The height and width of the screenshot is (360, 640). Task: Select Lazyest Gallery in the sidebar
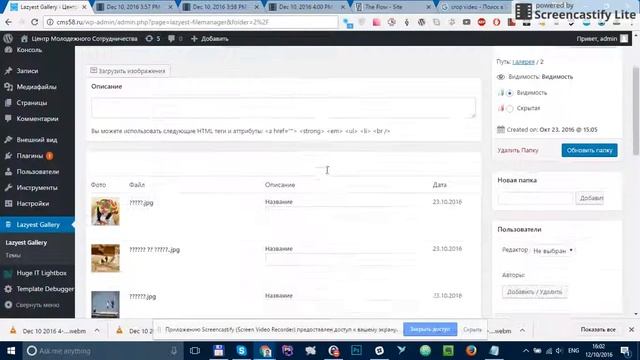(x=38, y=225)
